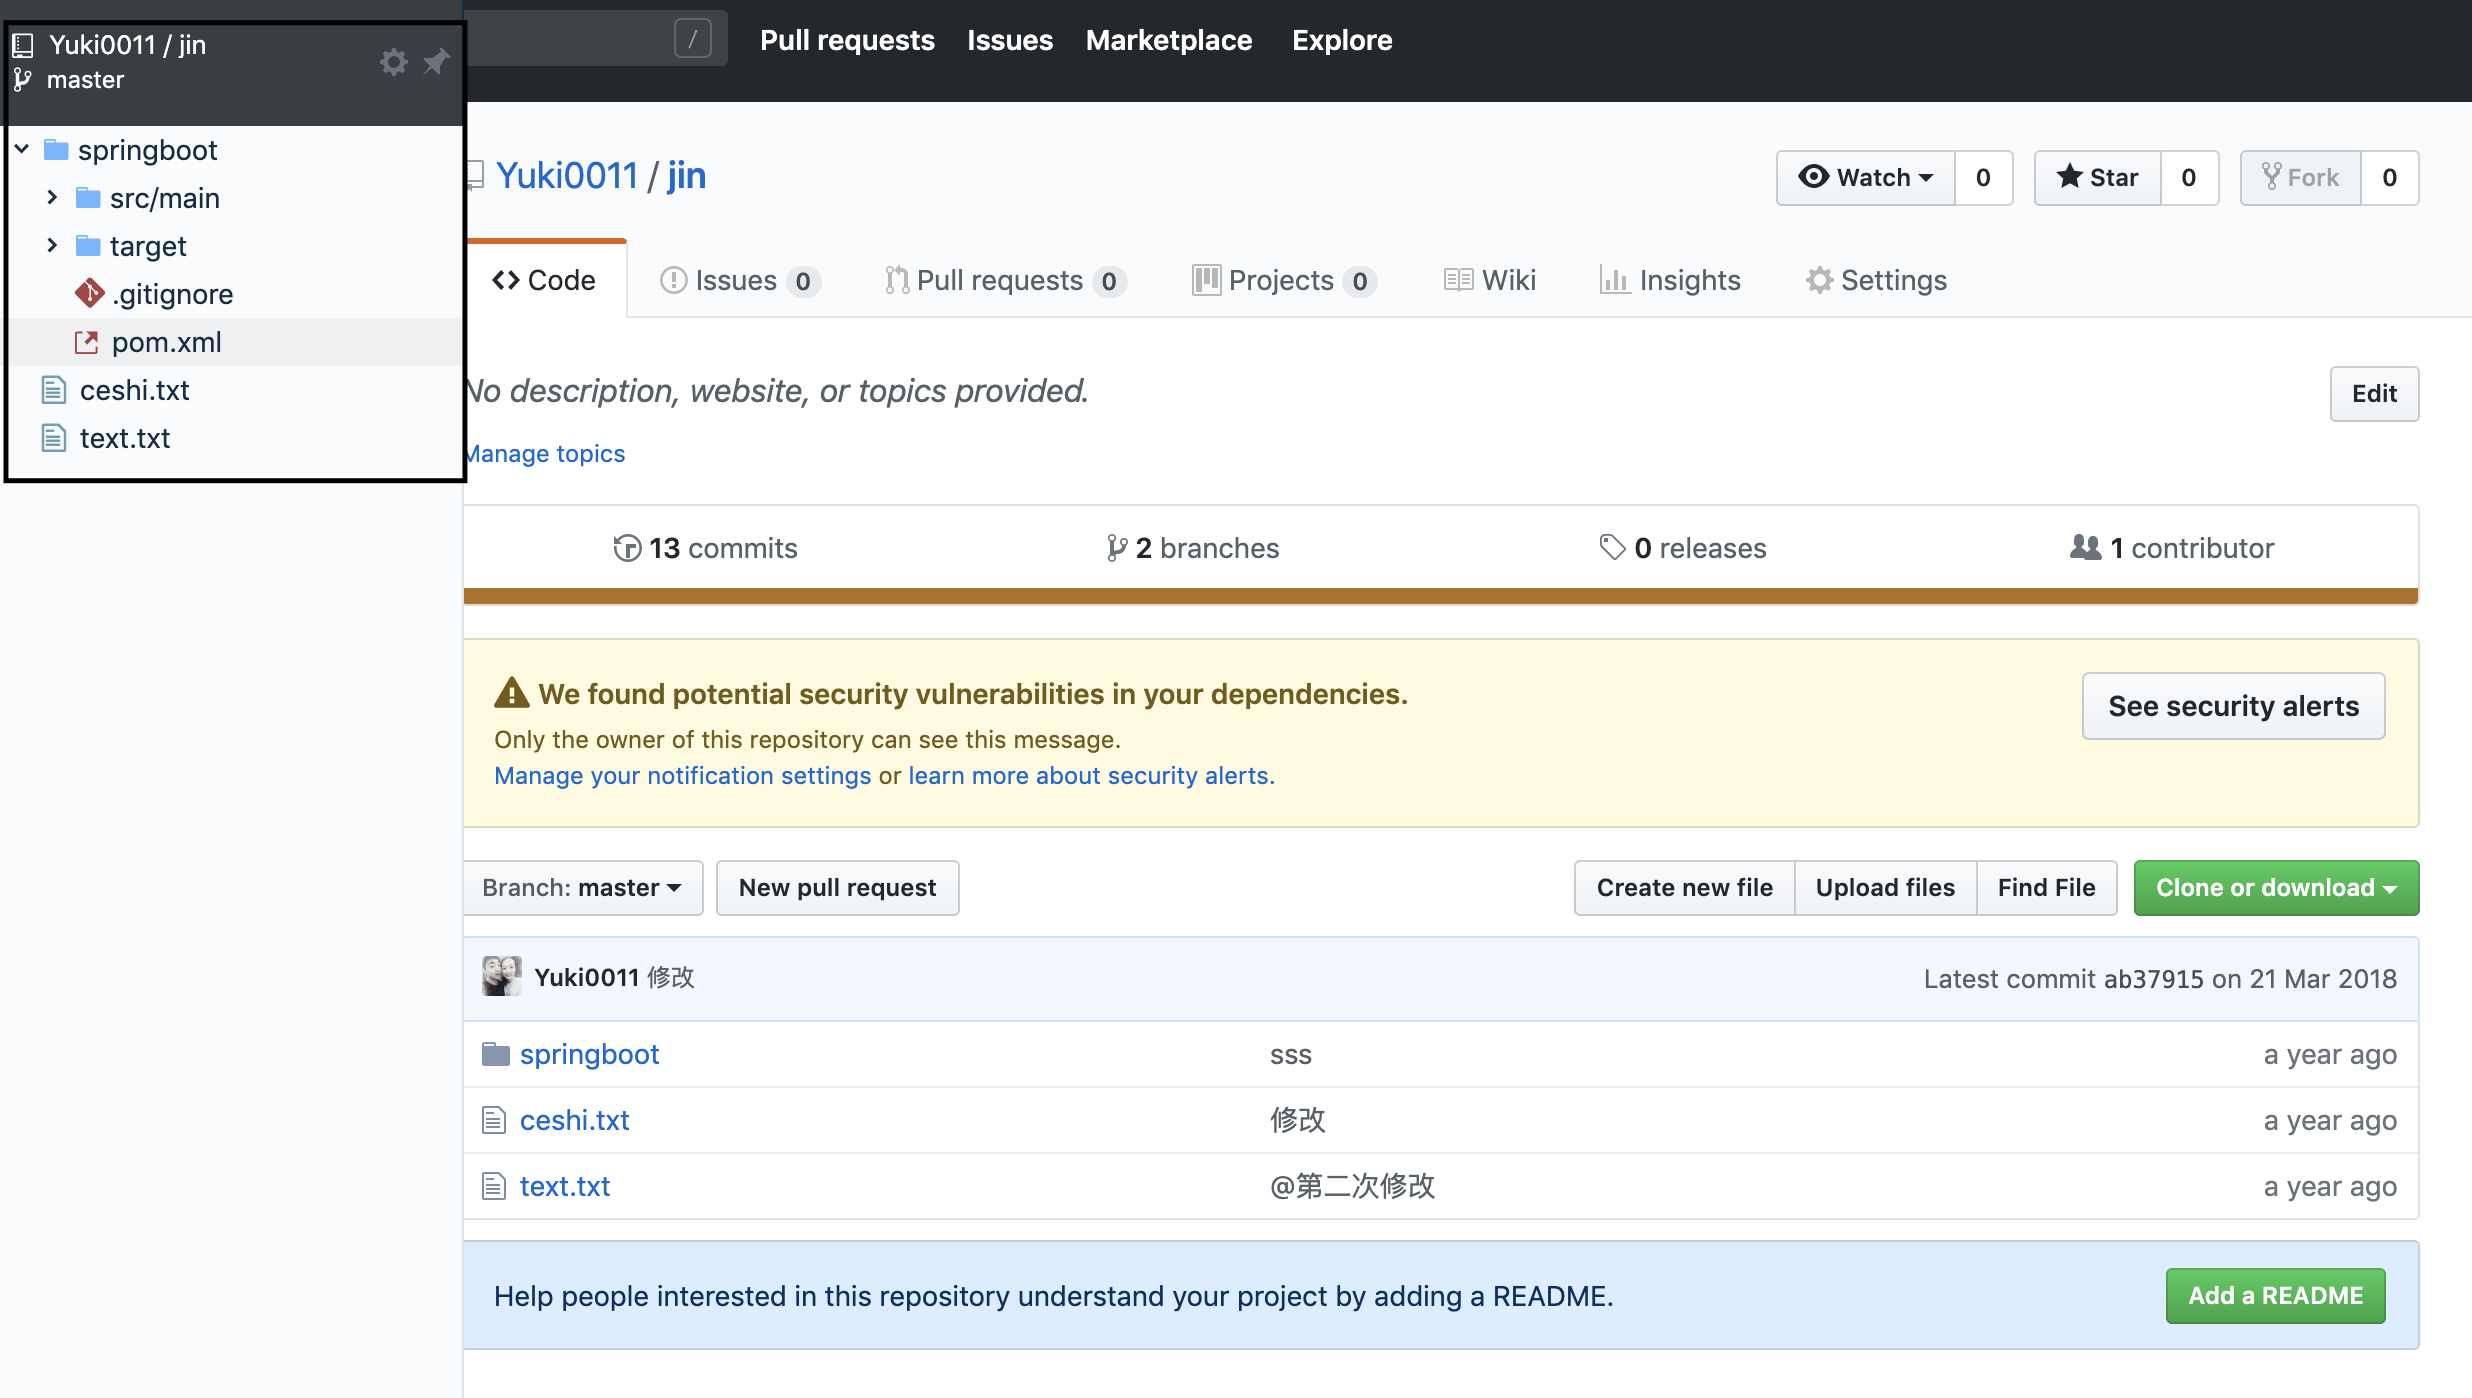The height and width of the screenshot is (1398, 2472).
Task: Collapse the springboot folder in the tree
Action: (22, 149)
